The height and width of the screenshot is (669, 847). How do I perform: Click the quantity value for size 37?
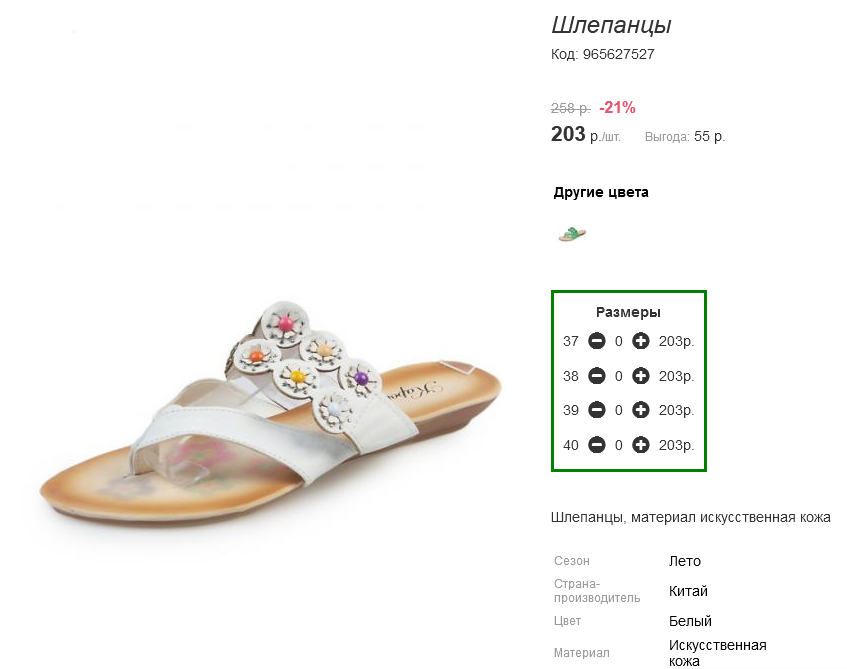coord(619,342)
